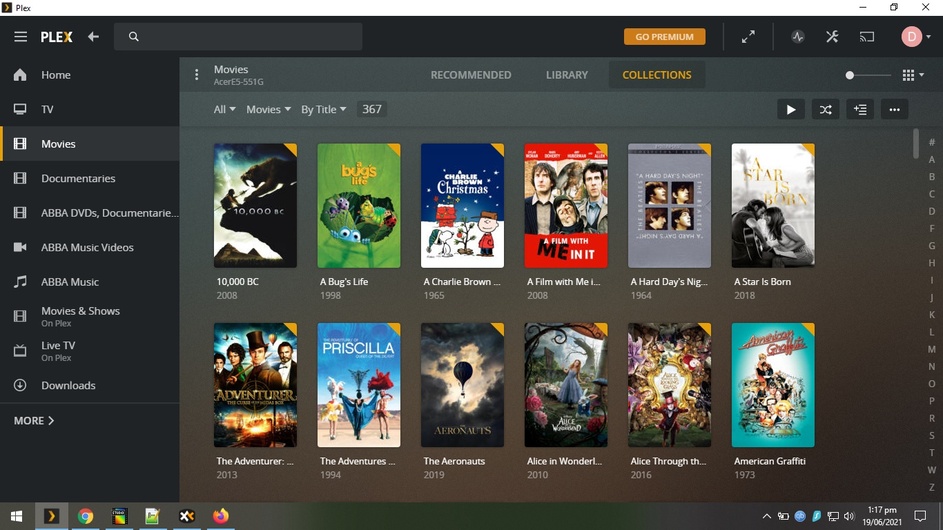Open Chrome from the taskbar
Screen dimensions: 943x530
point(85,516)
